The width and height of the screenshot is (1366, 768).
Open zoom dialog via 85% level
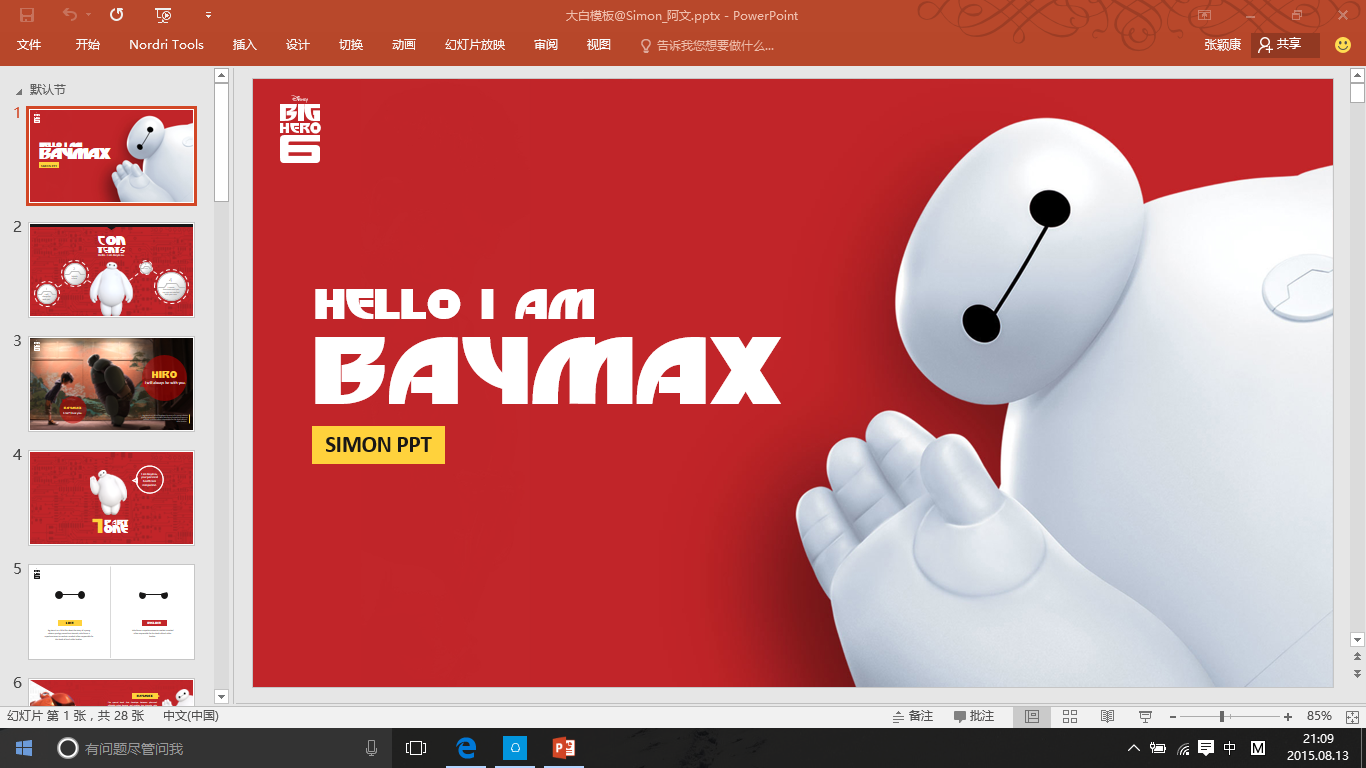[x=1319, y=716]
